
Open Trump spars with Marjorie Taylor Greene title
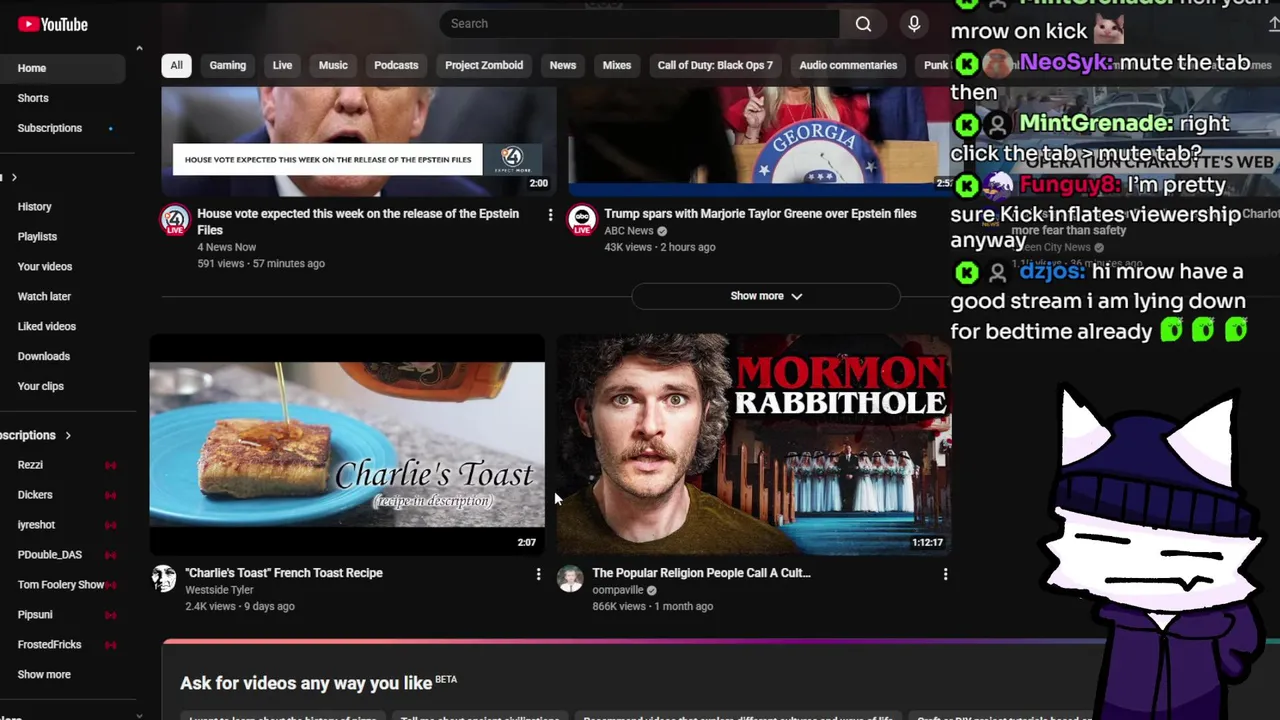[760, 214]
